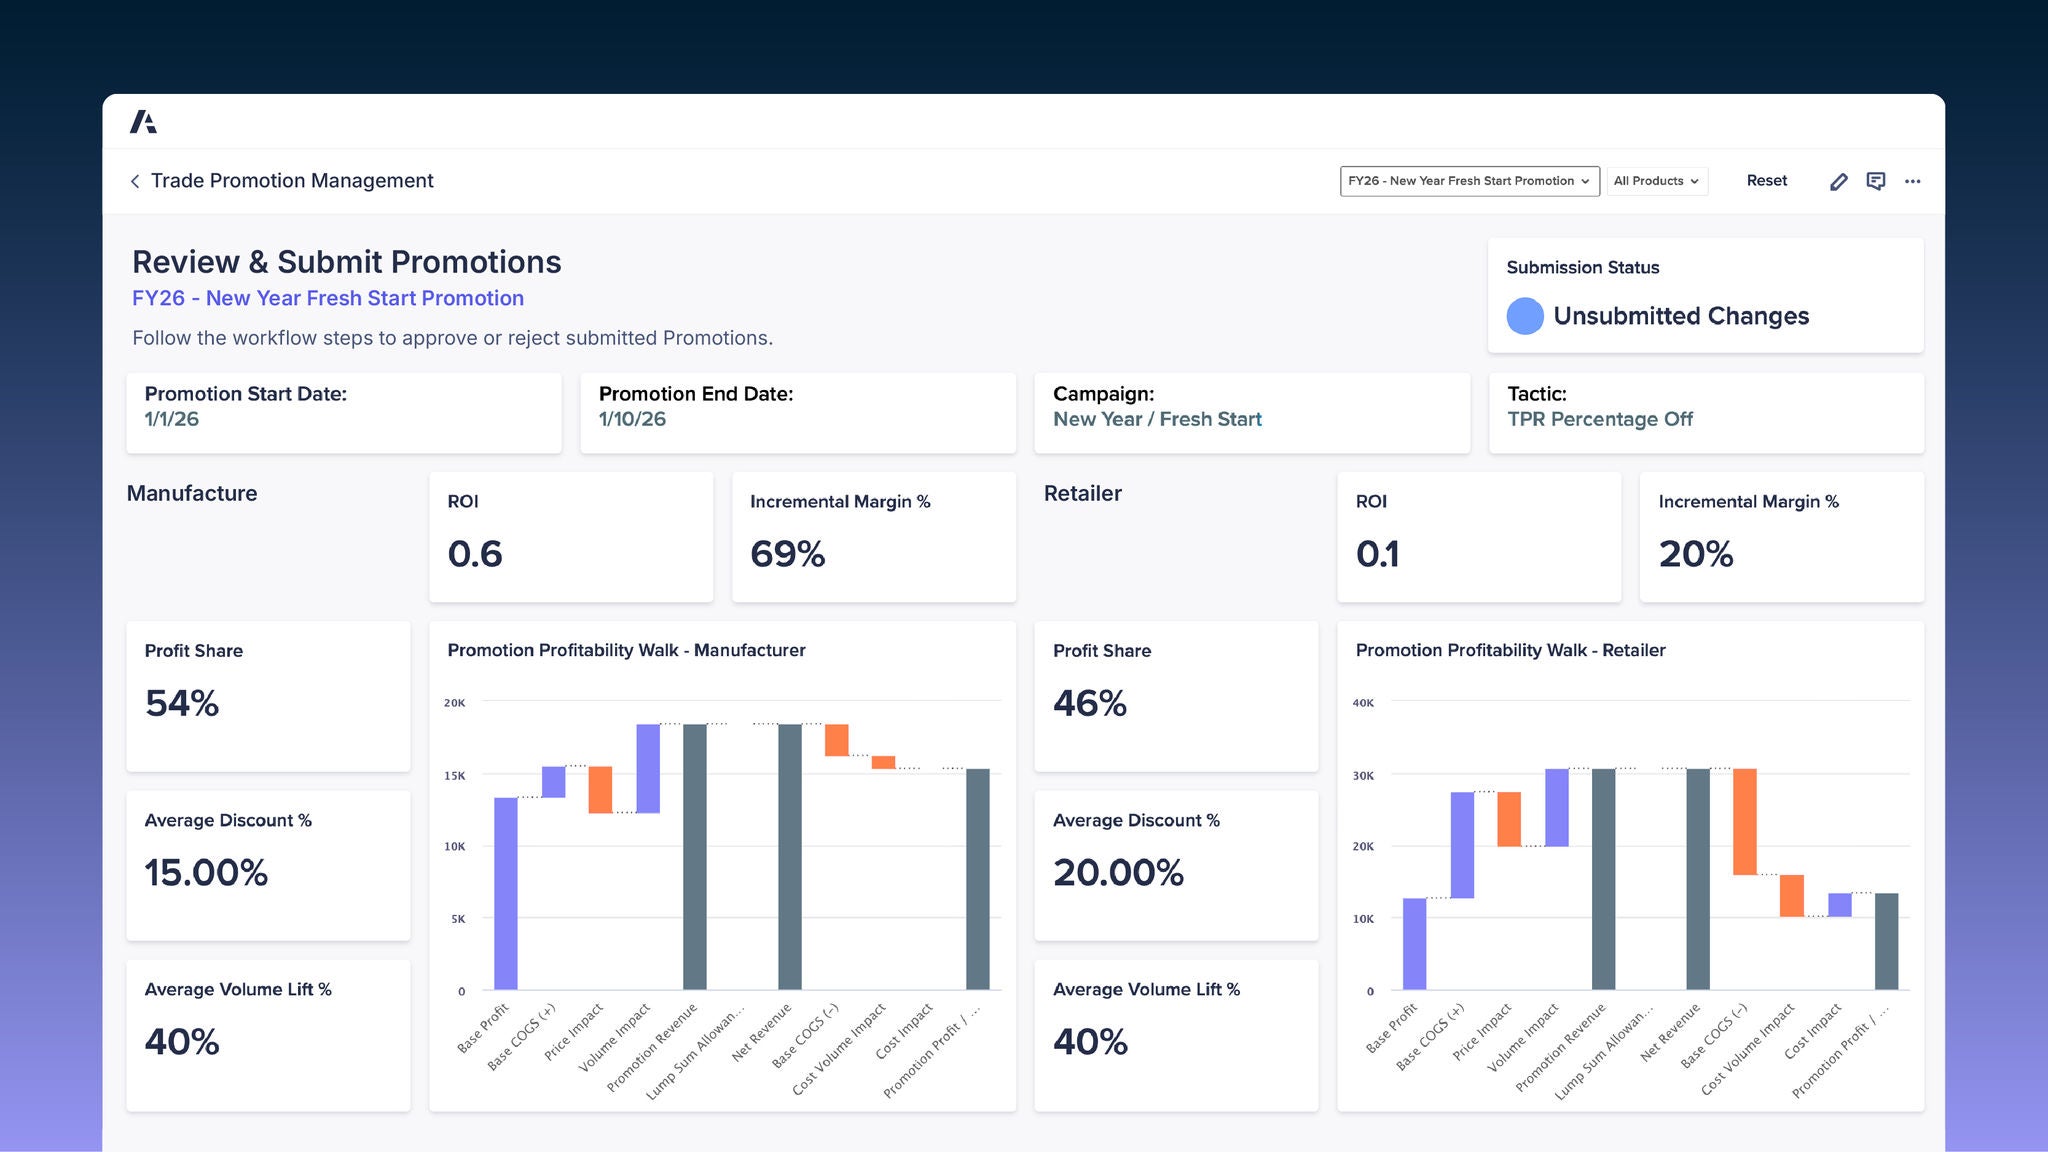Click the Anaplan logo icon
2048x1152 pixels.
tap(143, 122)
